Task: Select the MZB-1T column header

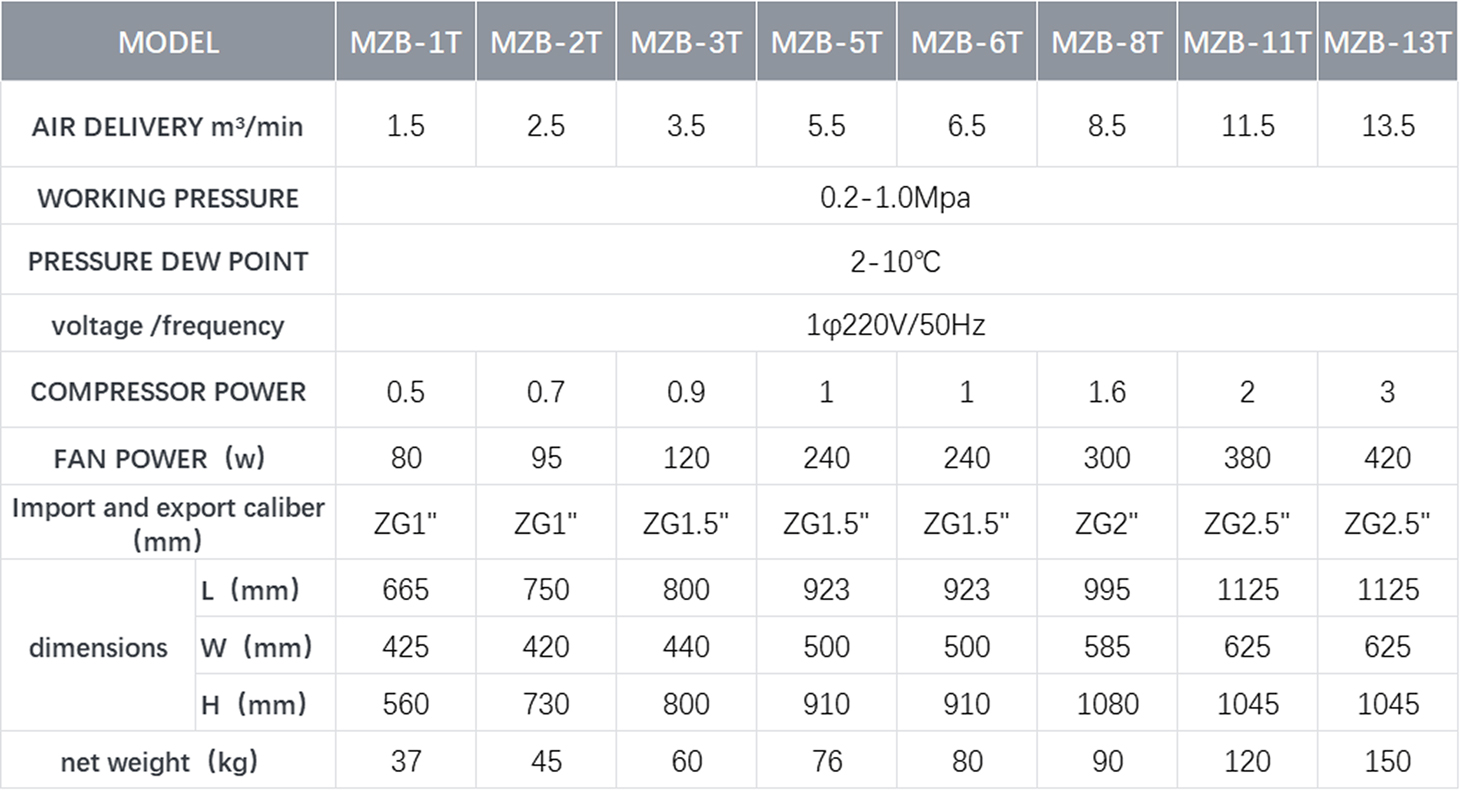Action: 405,43
